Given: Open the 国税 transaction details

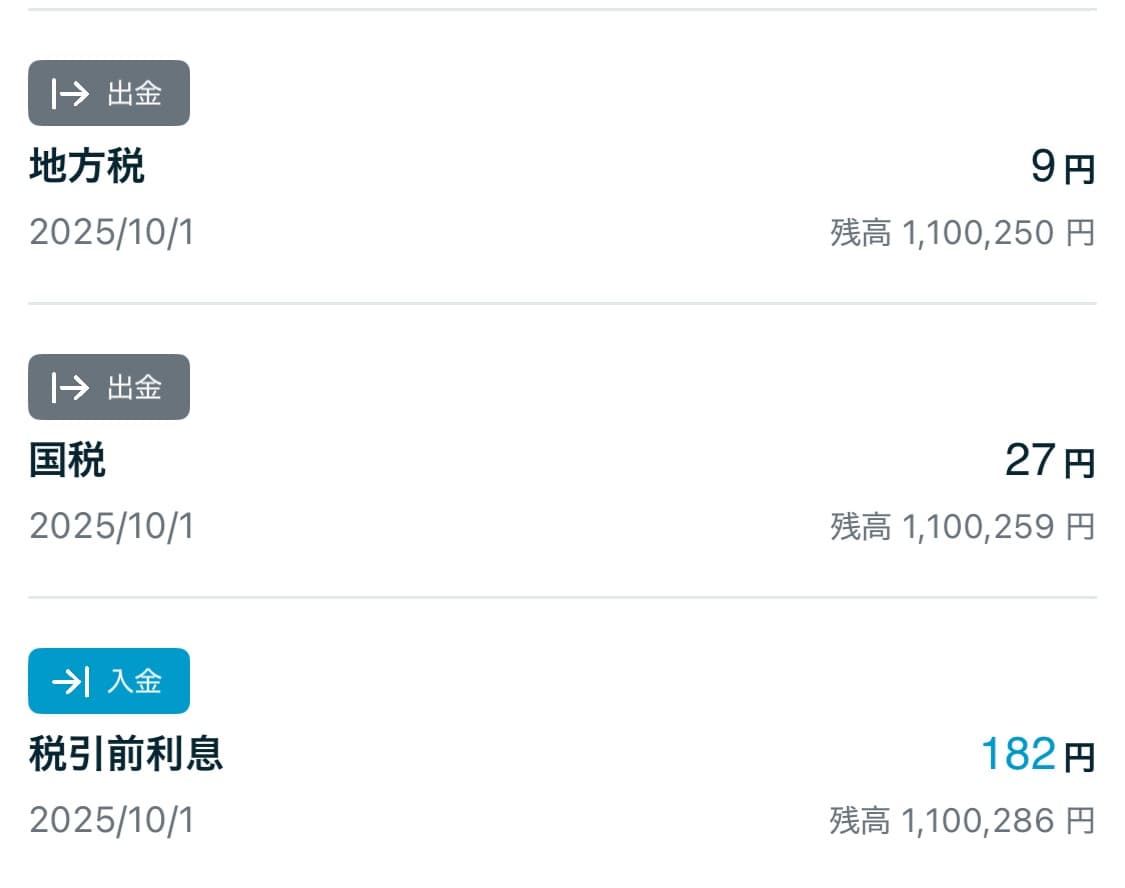Looking at the screenshot, I should coord(67,460).
